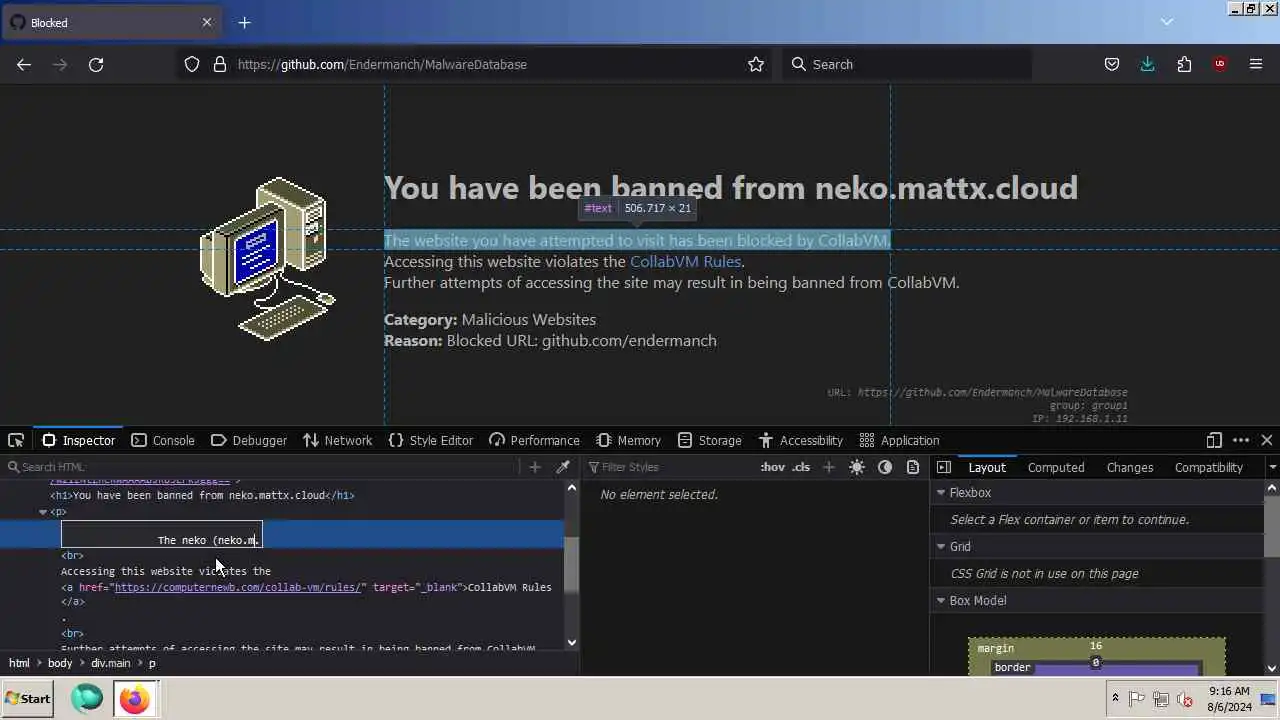Open the Application tab

click(900, 440)
